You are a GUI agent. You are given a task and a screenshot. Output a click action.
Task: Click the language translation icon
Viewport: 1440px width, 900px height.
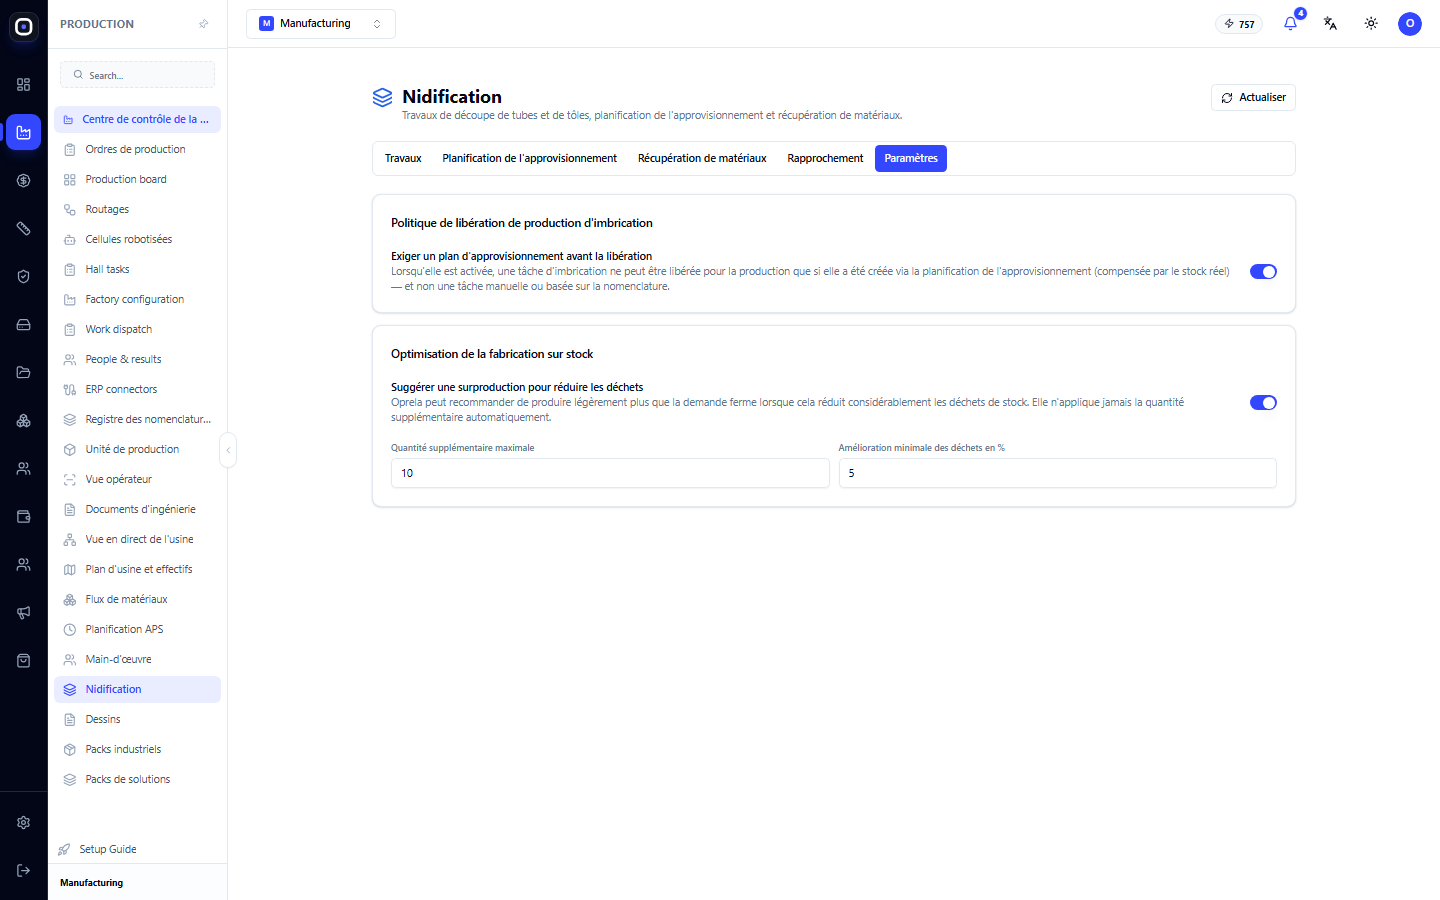[1330, 23]
